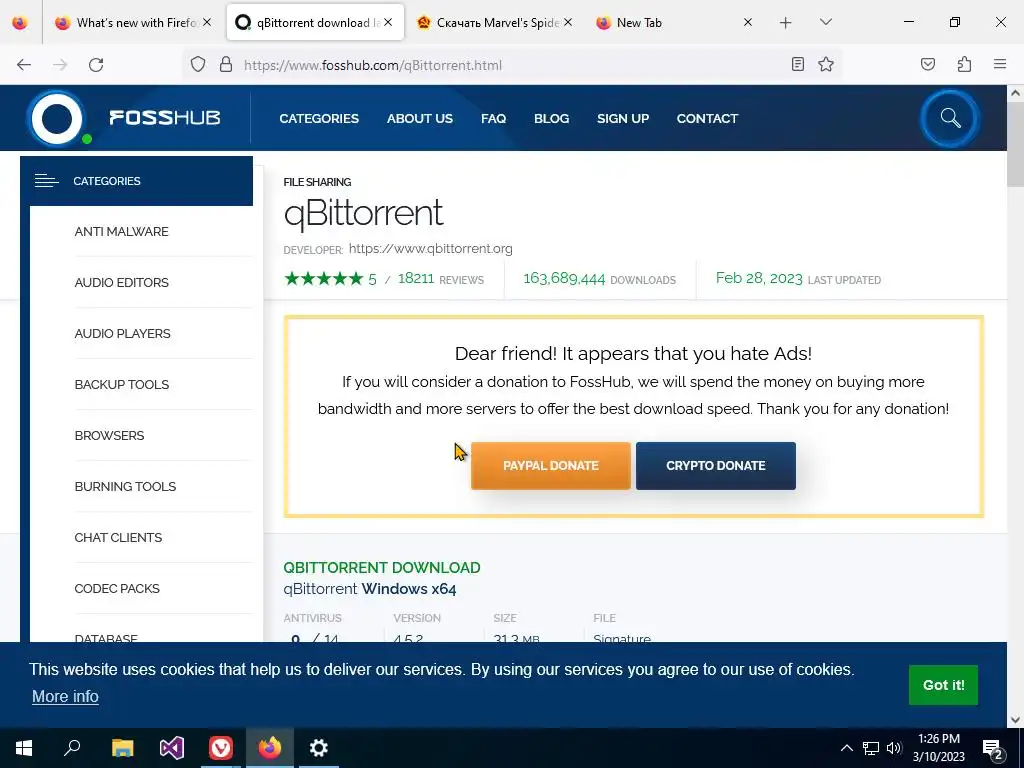The width and height of the screenshot is (1024, 768).
Task: Visit developer link qbittorrent.org
Action: coord(430,249)
